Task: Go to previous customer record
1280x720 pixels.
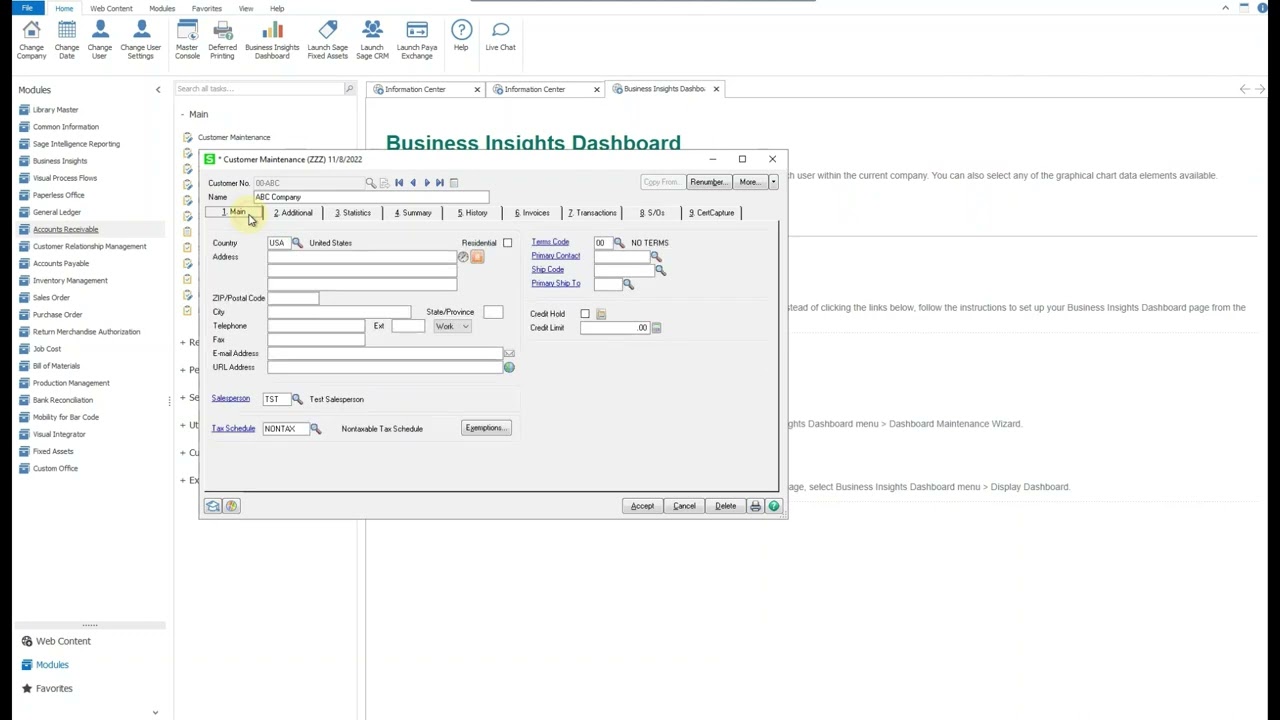Action: 413,183
